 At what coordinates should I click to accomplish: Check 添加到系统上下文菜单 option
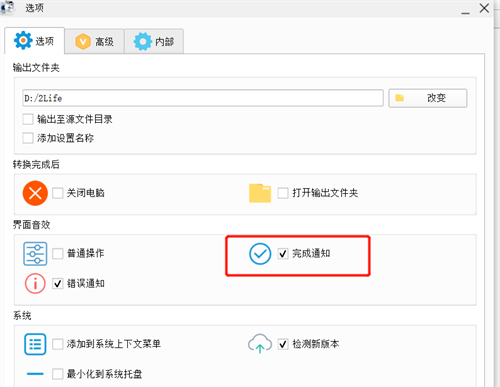tap(58, 344)
